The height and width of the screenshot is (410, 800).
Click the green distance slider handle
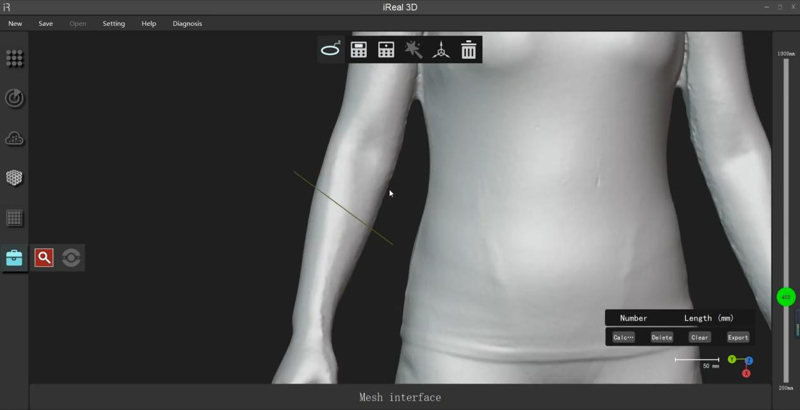pos(786,297)
